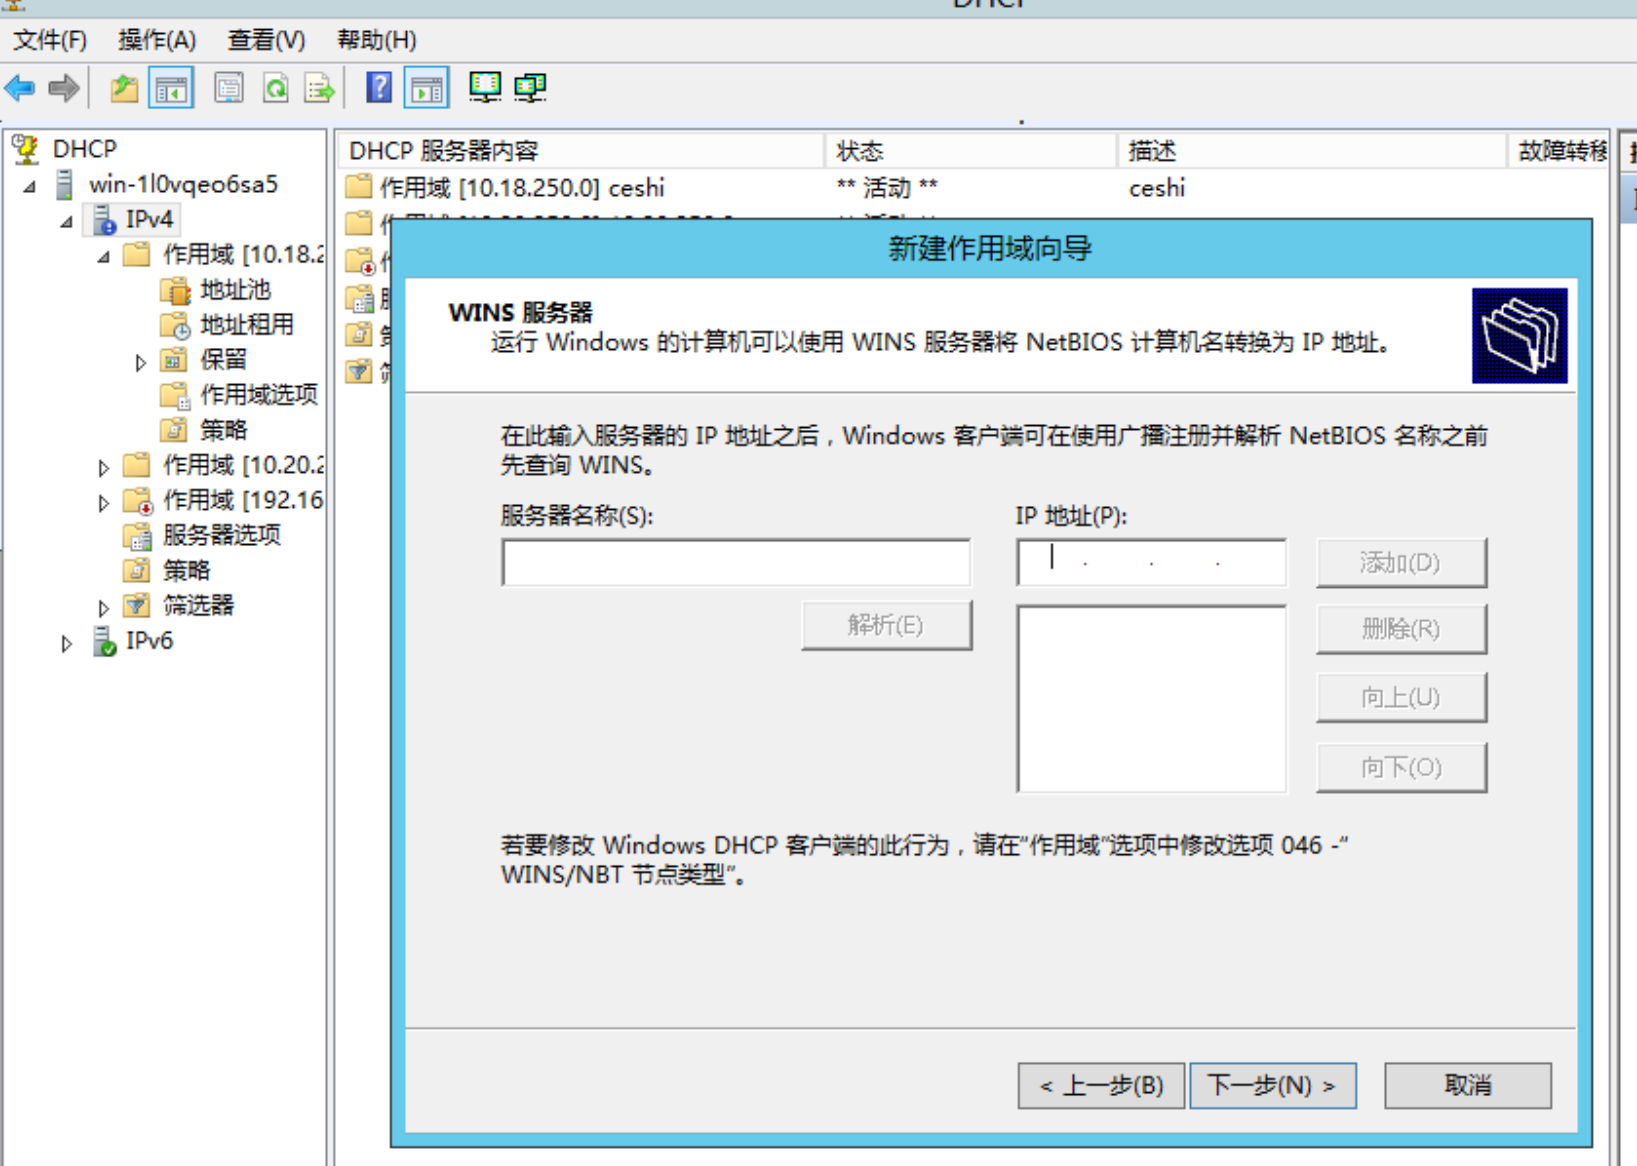The width and height of the screenshot is (1637, 1166).
Task: Toggle the show/hide console tree icon
Action: (x=171, y=88)
